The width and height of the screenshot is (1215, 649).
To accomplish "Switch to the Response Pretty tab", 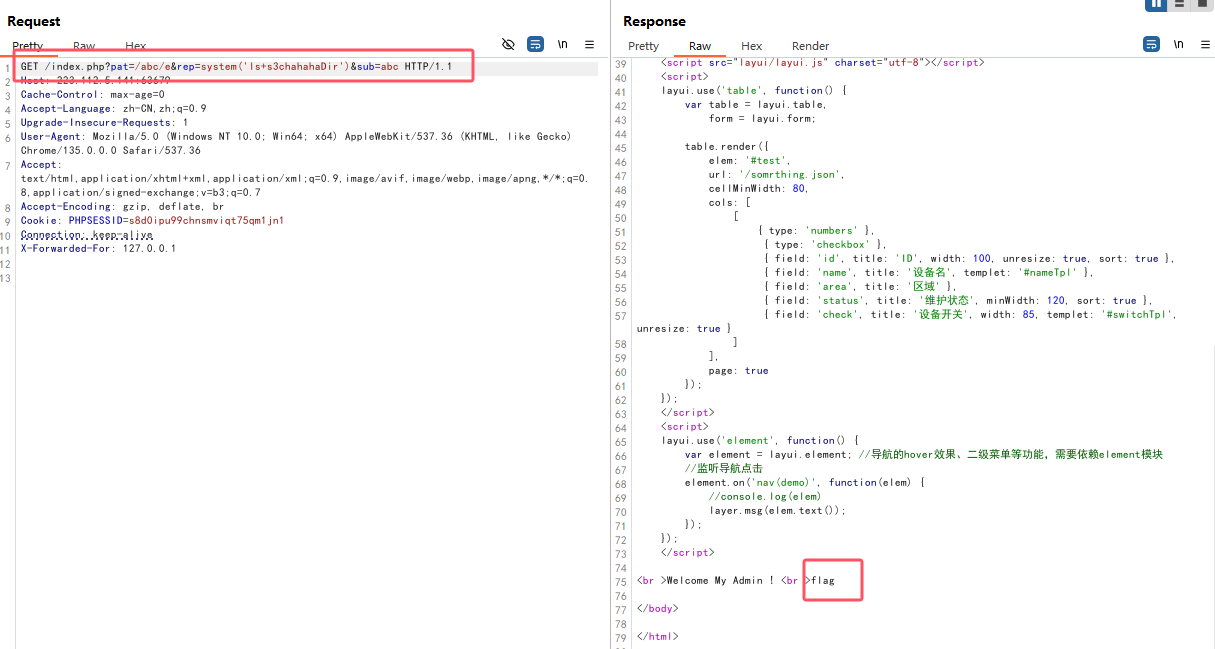I will coord(644,46).
